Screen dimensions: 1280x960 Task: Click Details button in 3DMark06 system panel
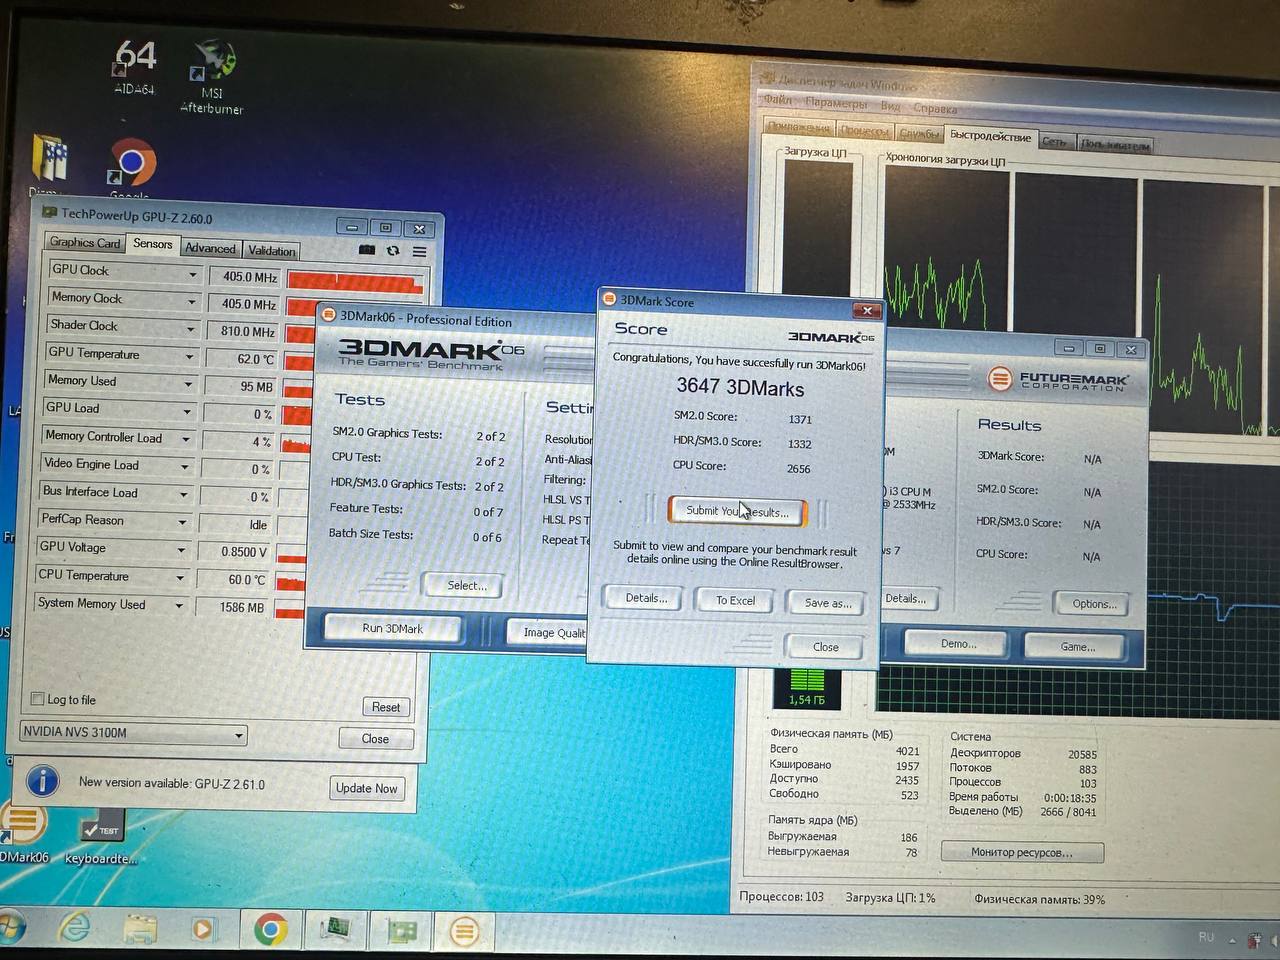coord(906,598)
